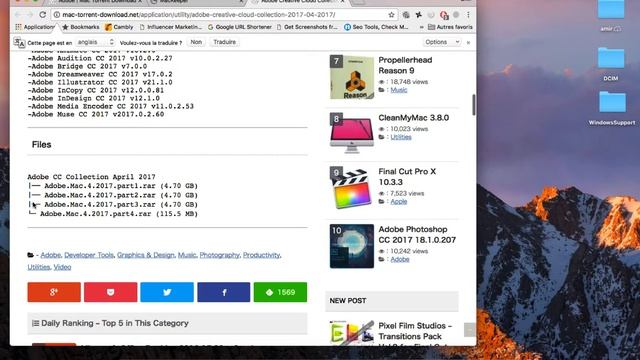Open the Music link in post categories
Image resolution: width=640 pixels, height=360 pixels.
pyautogui.click(x=187, y=255)
